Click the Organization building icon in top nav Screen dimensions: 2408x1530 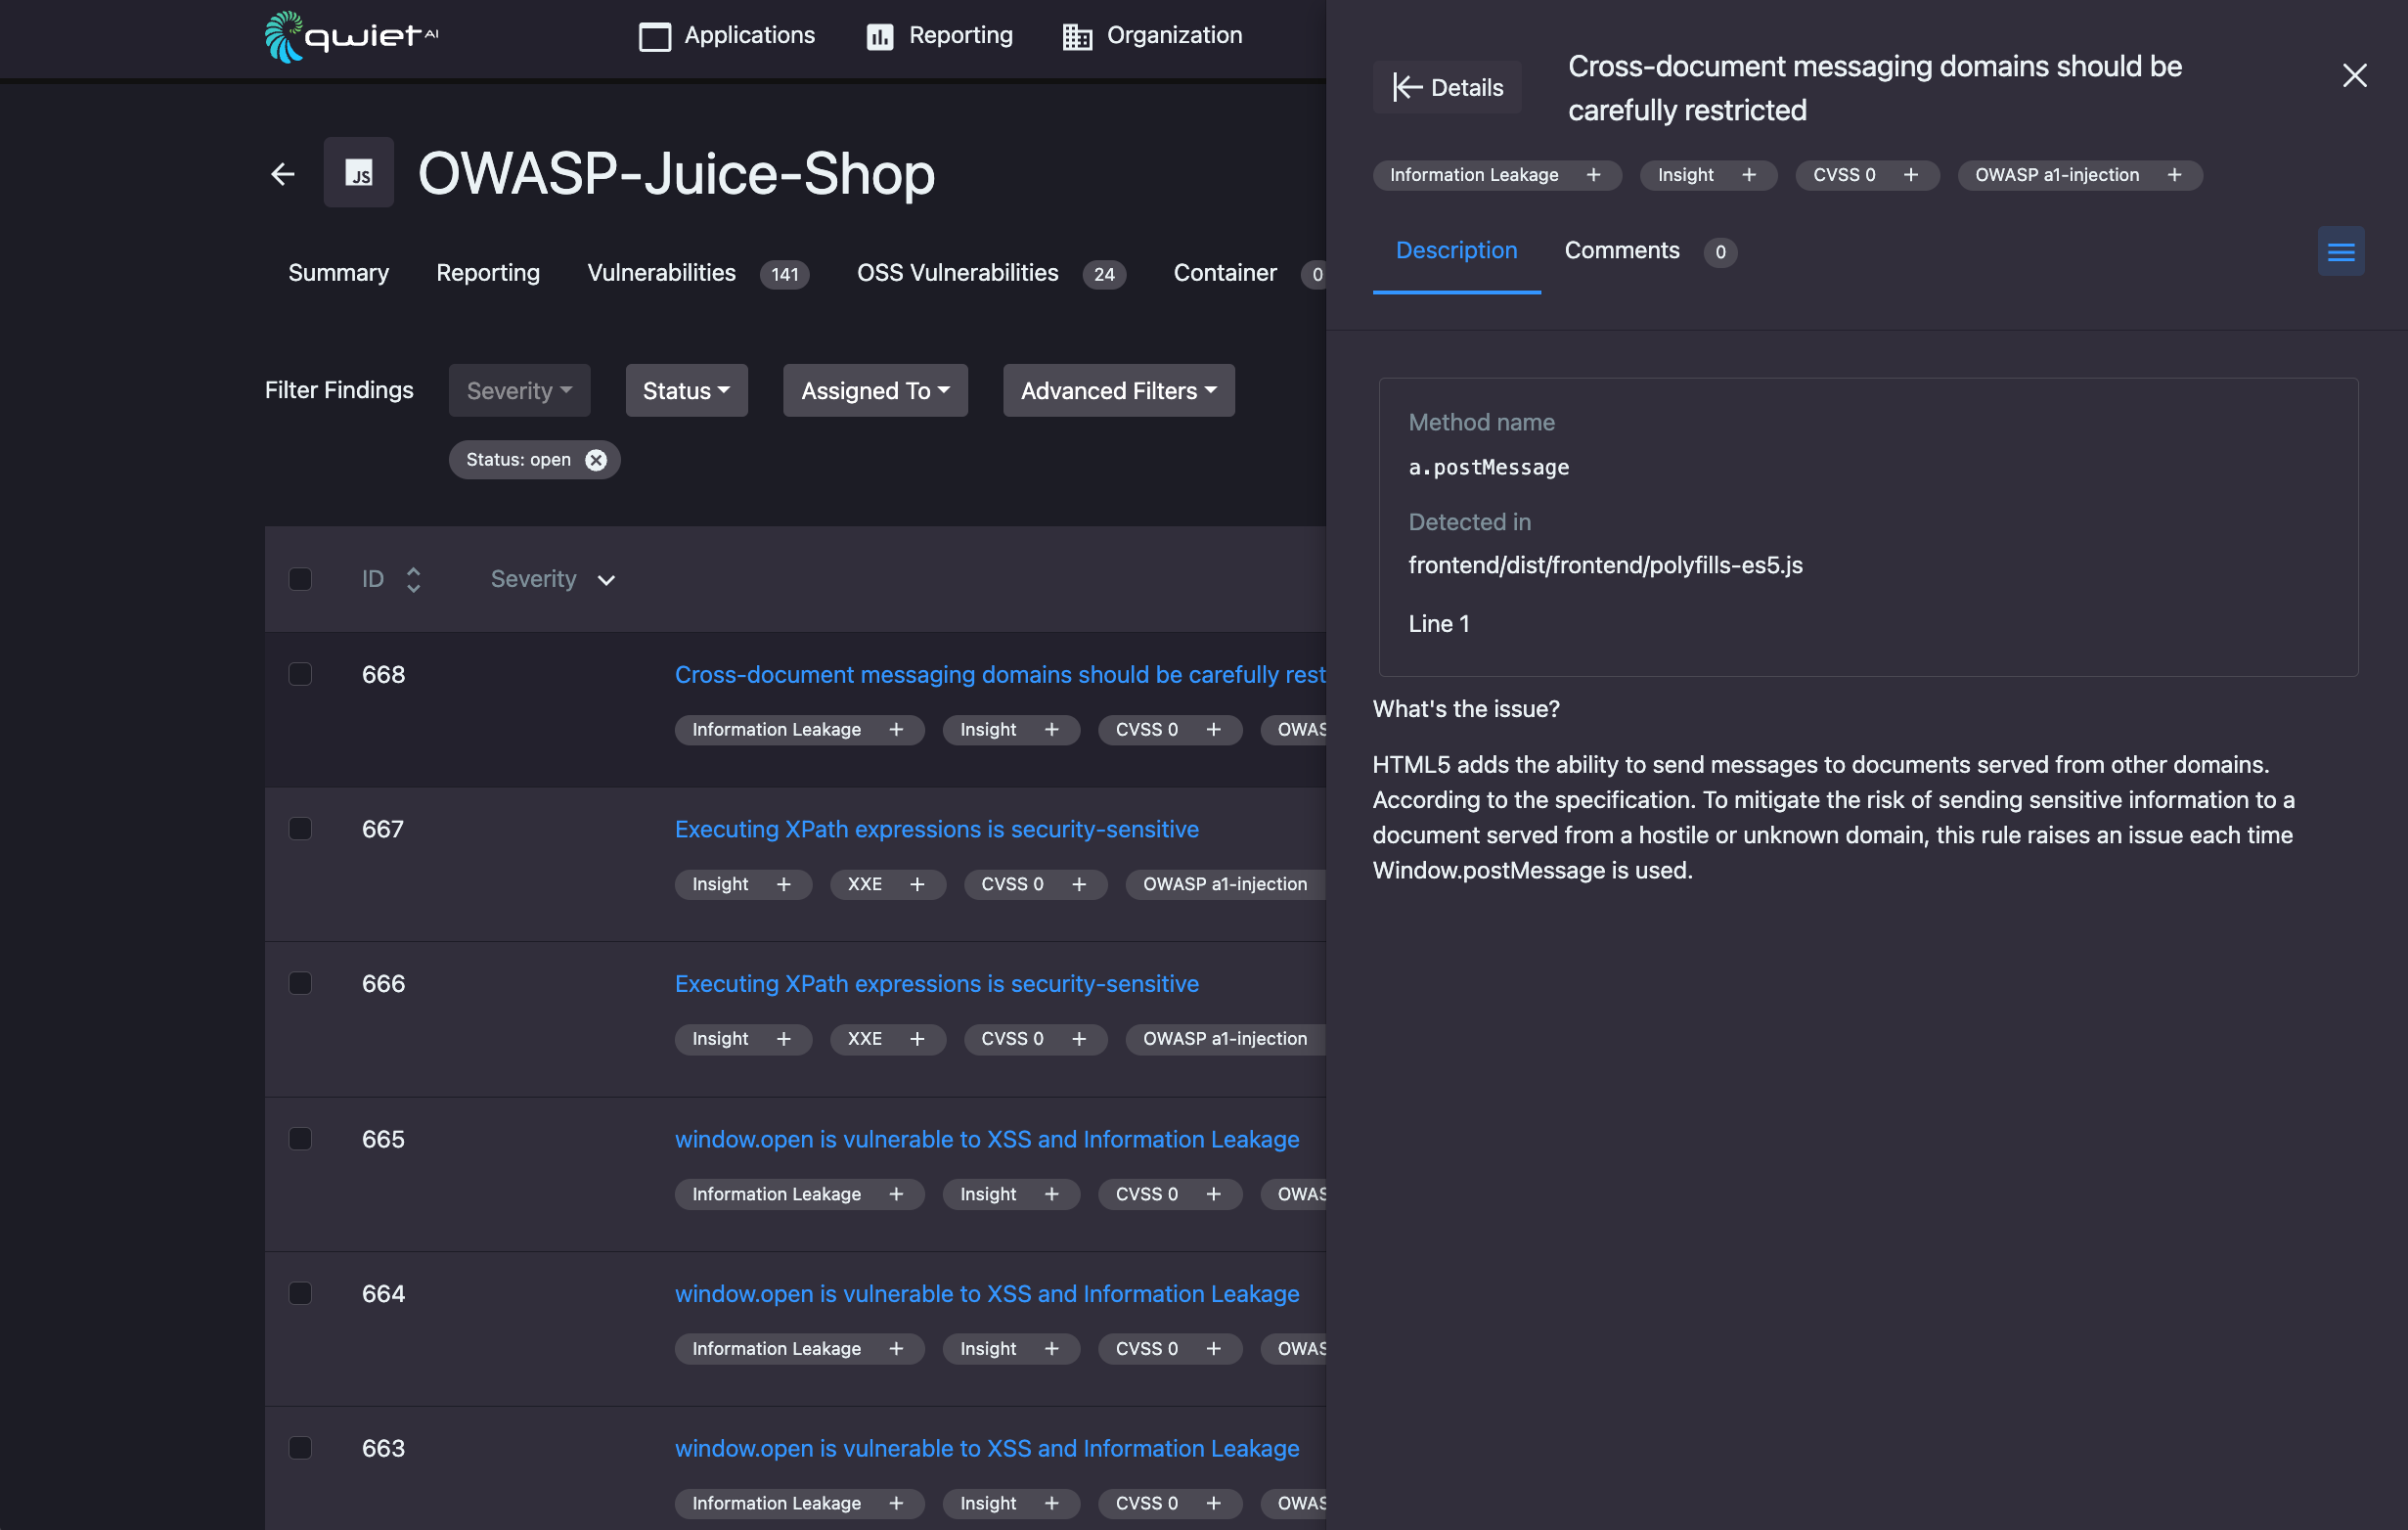click(x=1076, y=37)
